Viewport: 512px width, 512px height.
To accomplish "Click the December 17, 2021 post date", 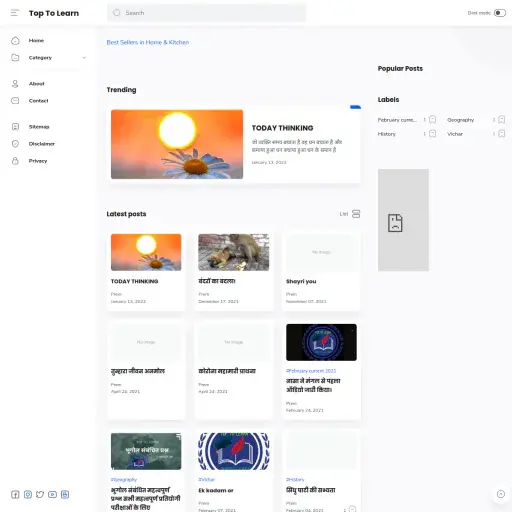I will (x=218, y=301).
